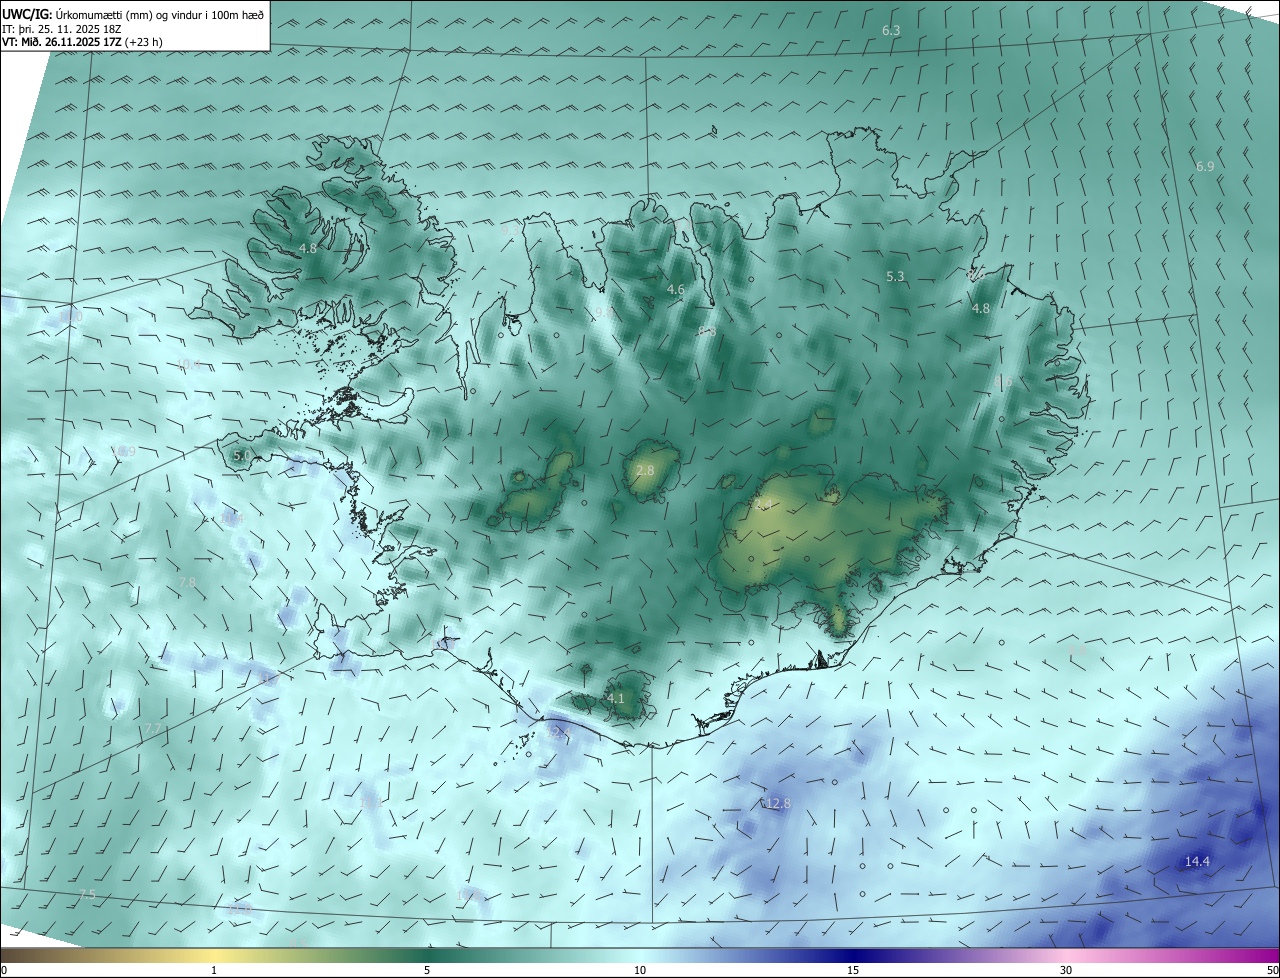Screen dimensions: 1280x978
Task: Click the "15" label on the color scale
Action: pyautogui.click(x=853, y=970)
